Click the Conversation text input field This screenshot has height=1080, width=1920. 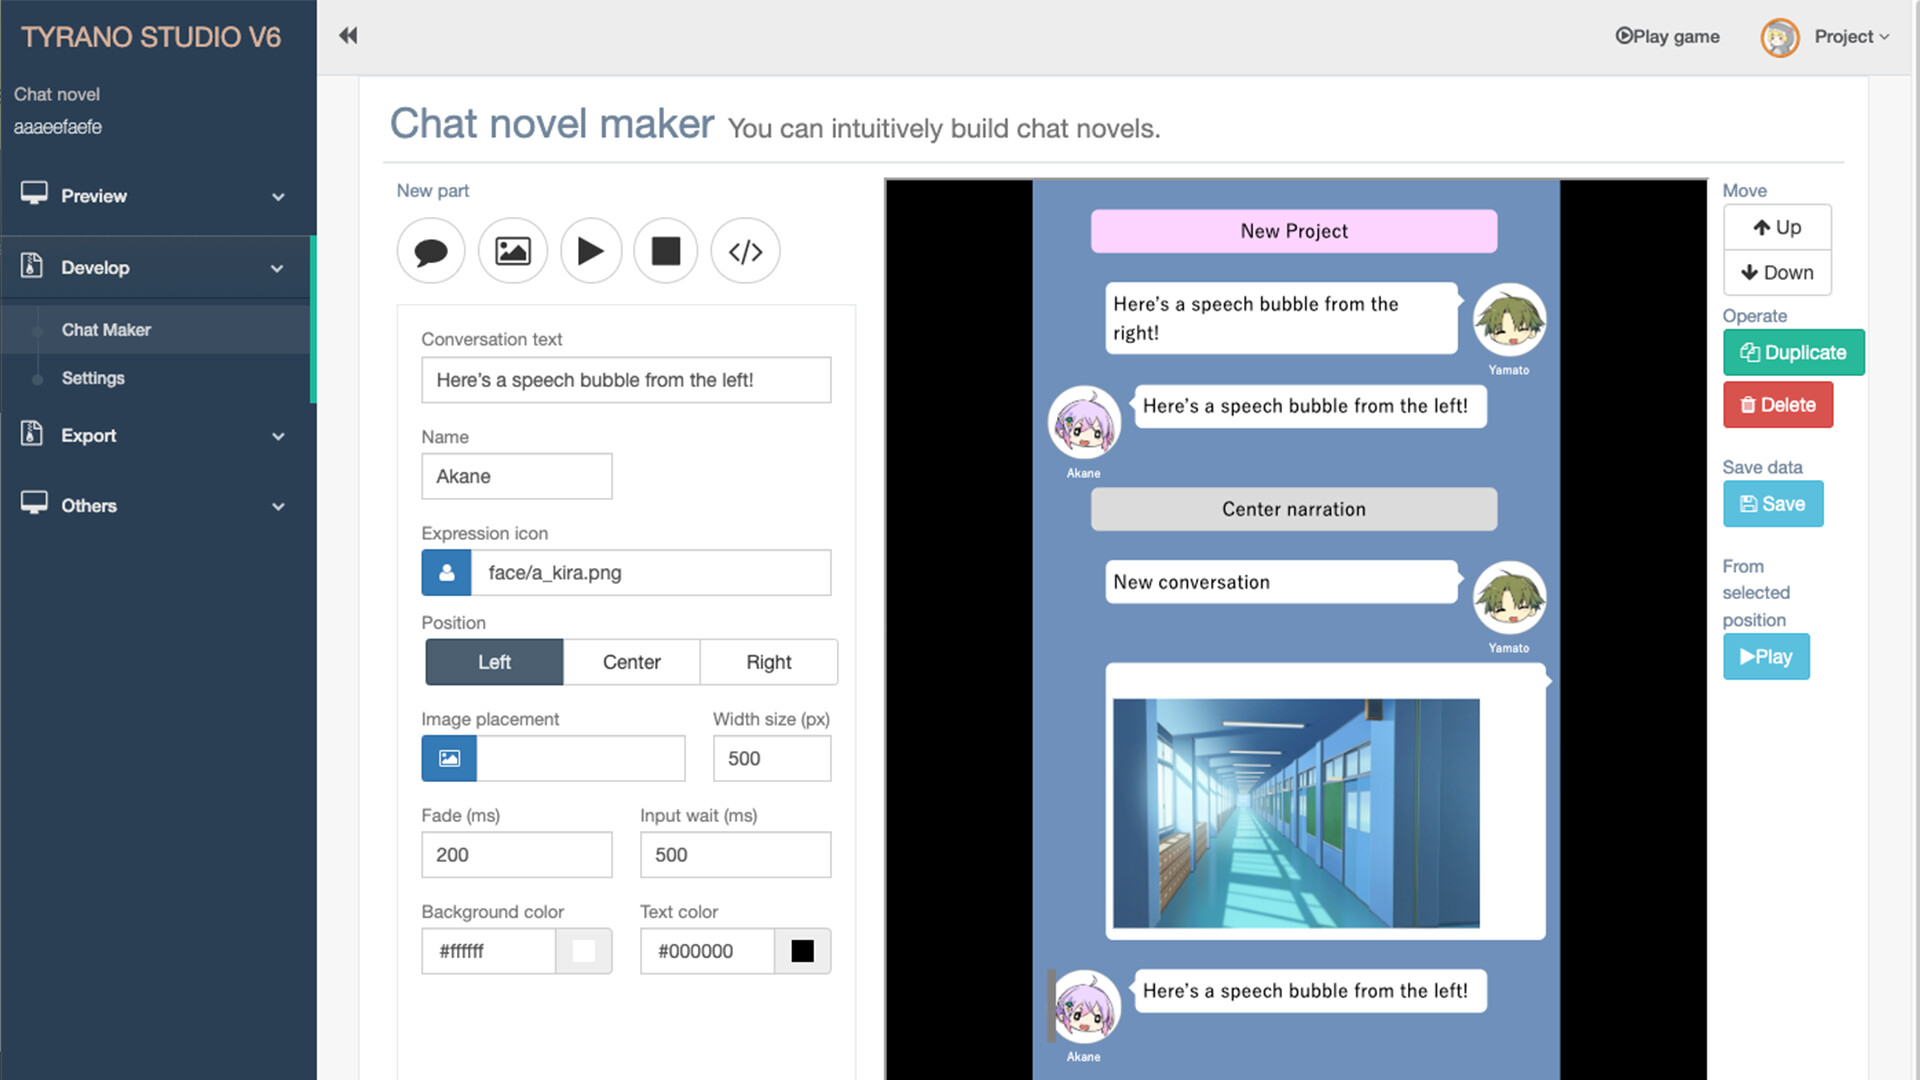(x=626, y=380)
